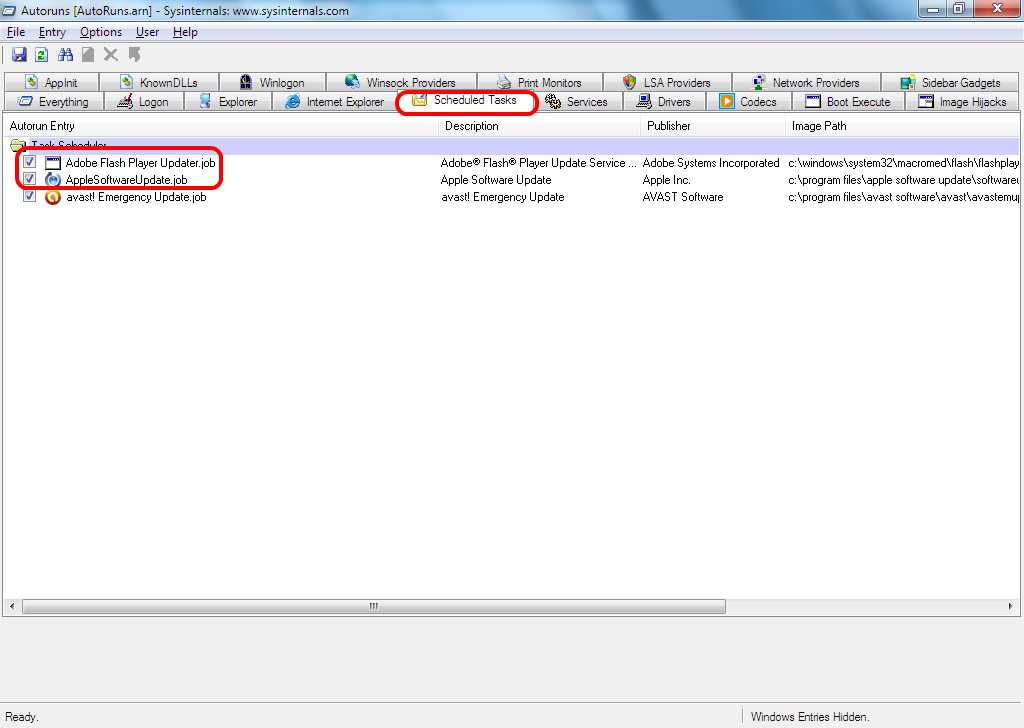Select the avast! Emergency Update.job entry
Viewport: 1024px width, 728px height.
136,197
